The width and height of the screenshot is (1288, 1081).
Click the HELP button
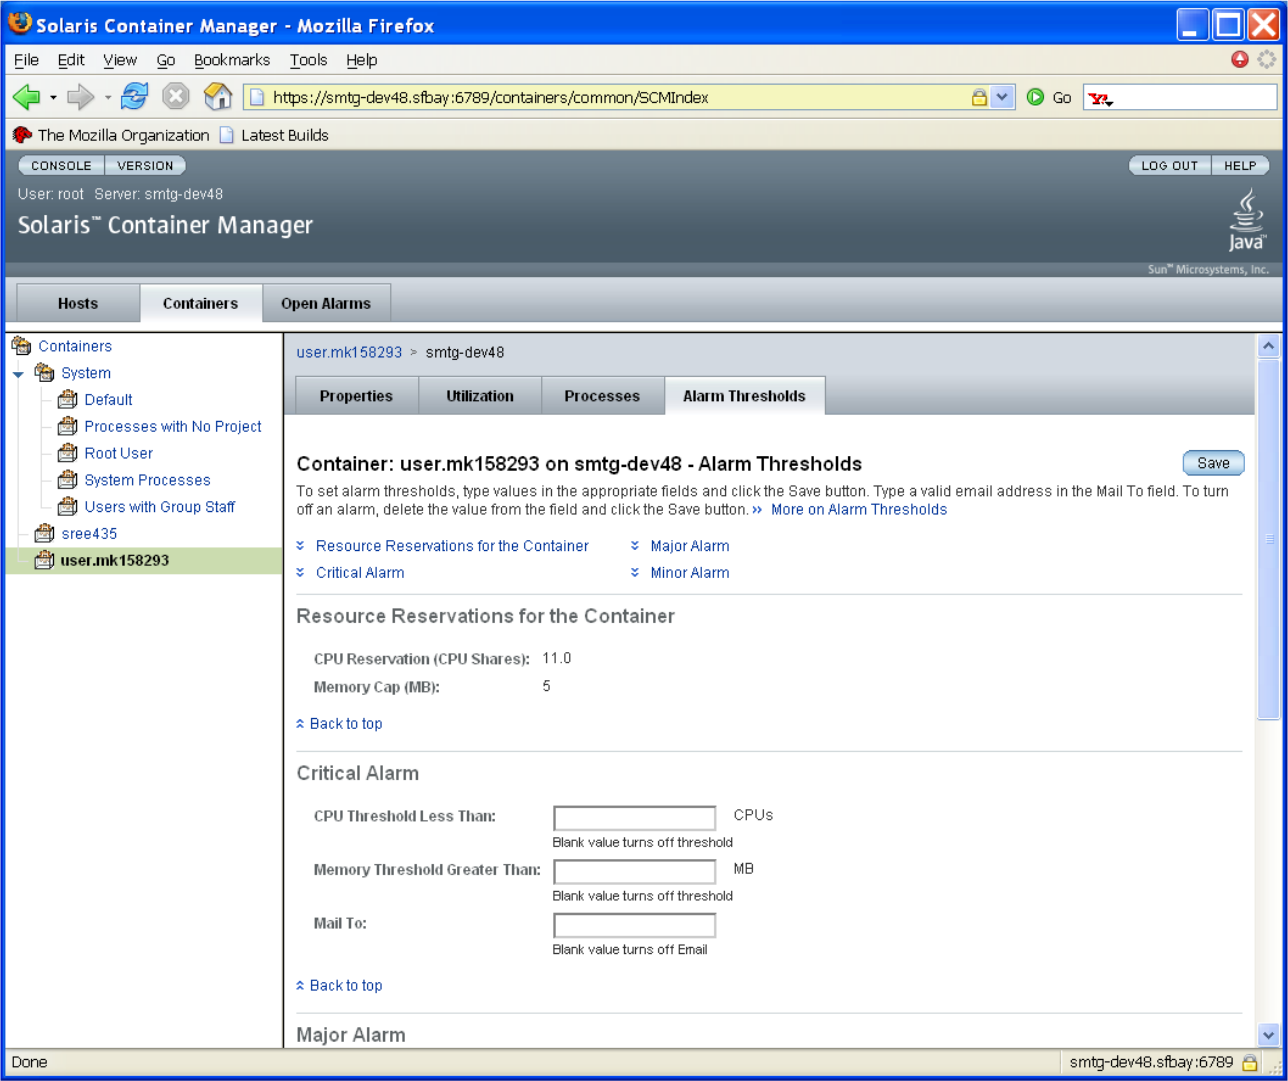[x=1240, y=166]
